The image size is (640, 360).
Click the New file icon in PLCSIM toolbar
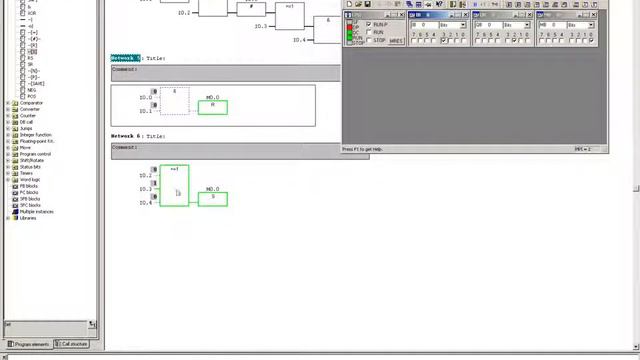349,4
